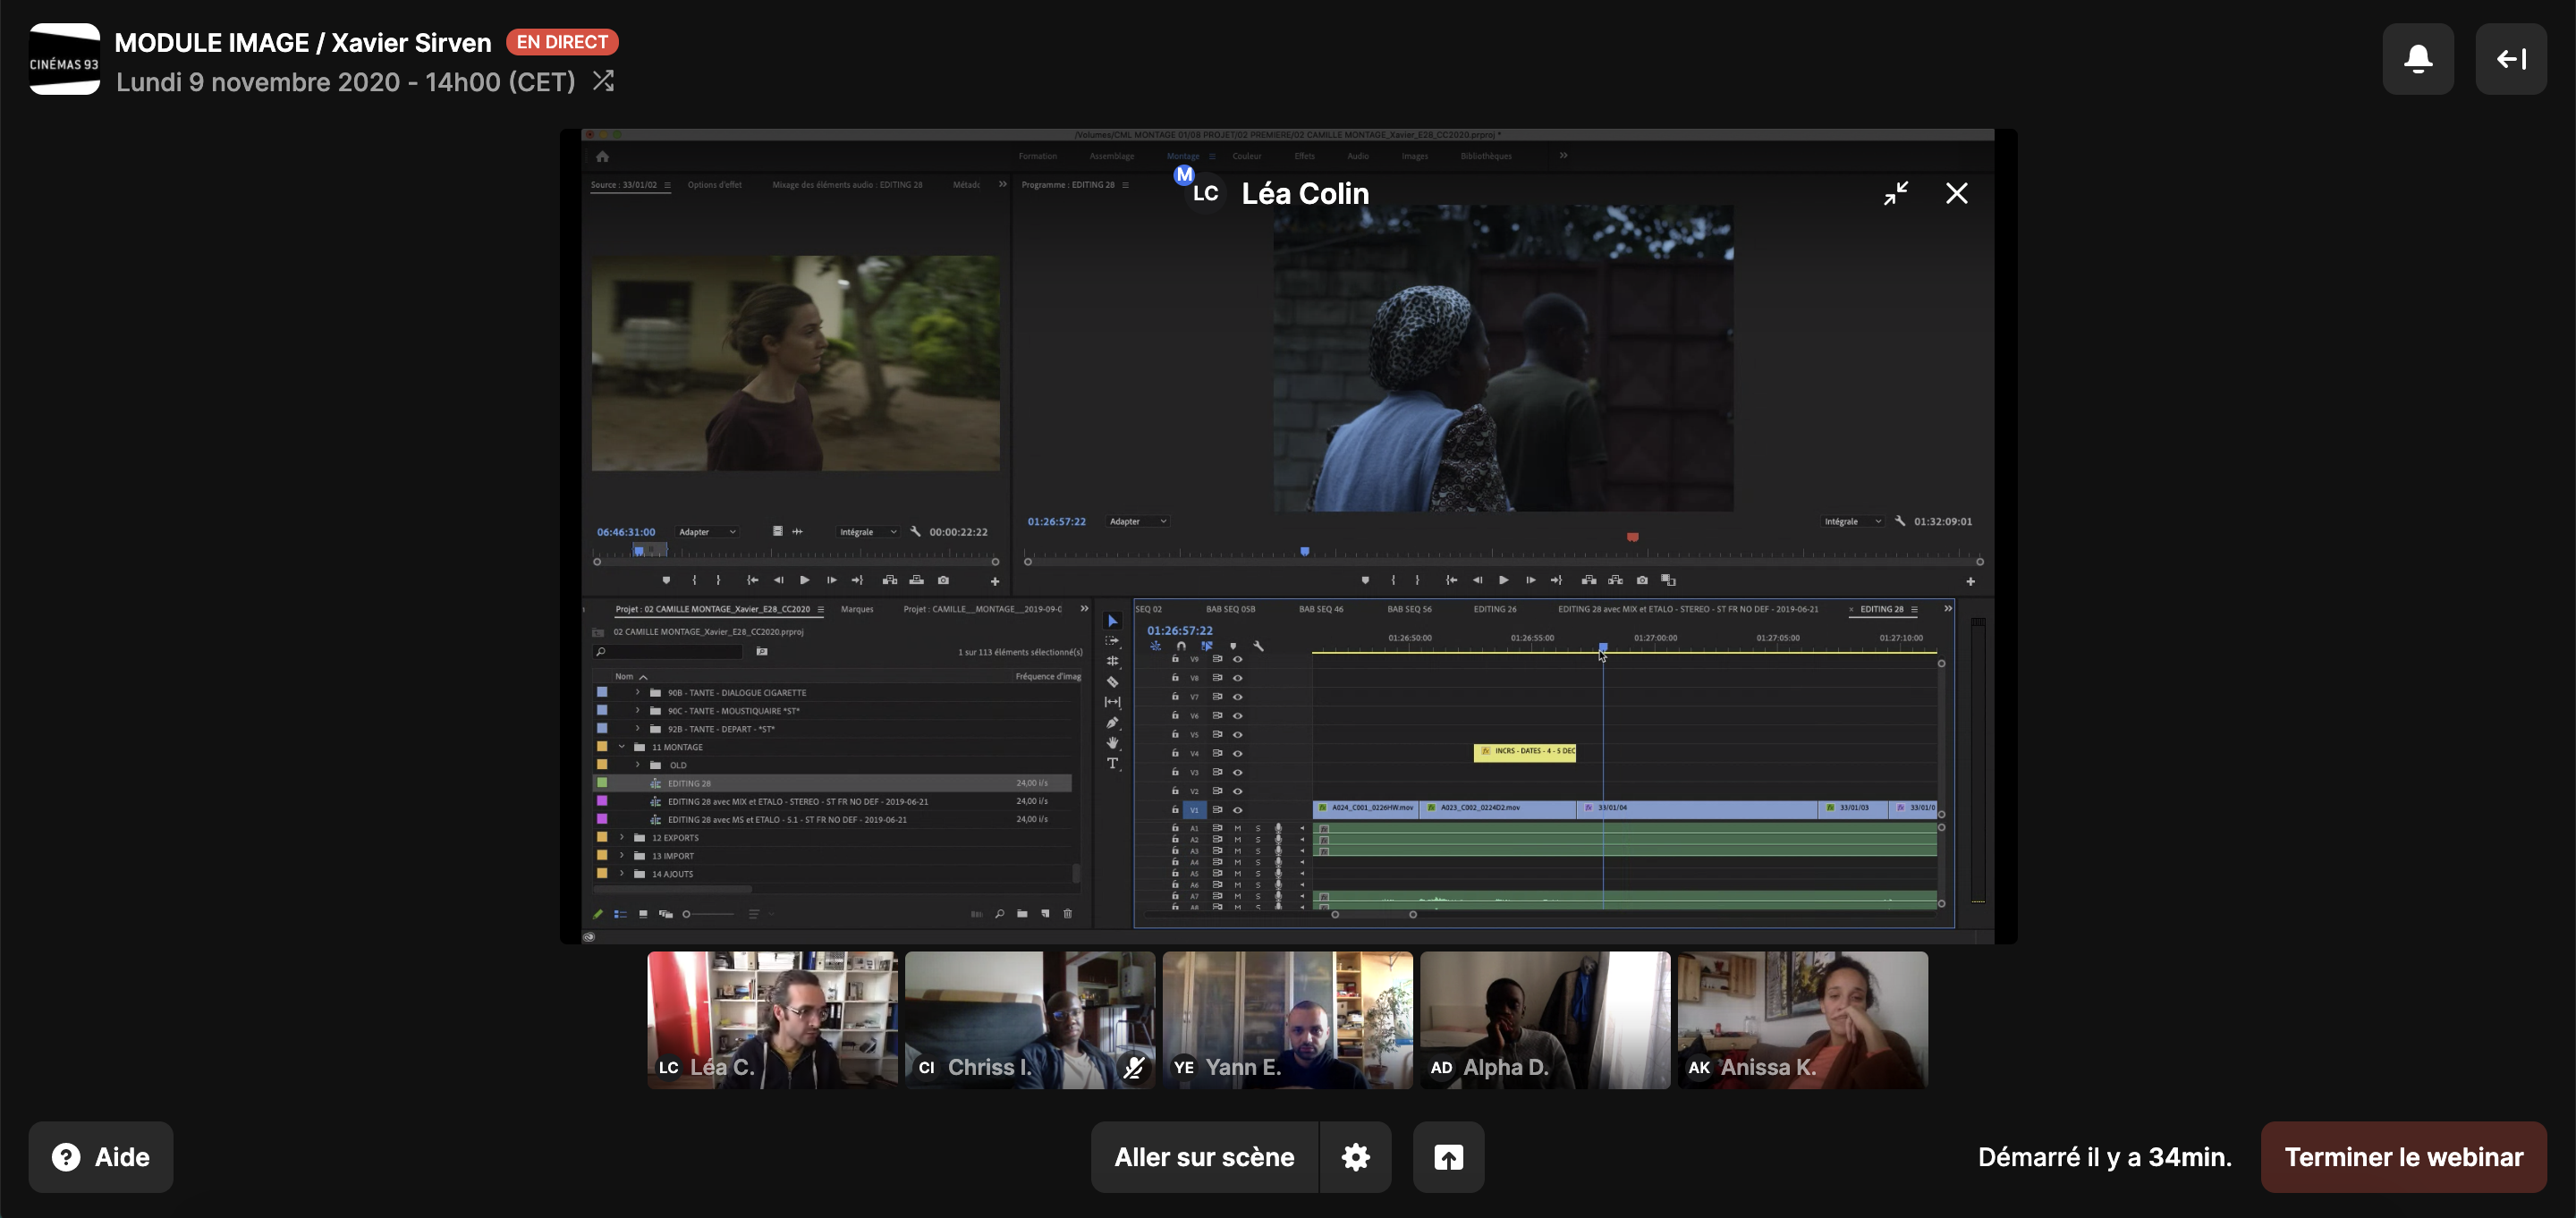Toggle mute M on audio track A1
Viewport: 2576px width, 1218px height.
coord(1237,829)
